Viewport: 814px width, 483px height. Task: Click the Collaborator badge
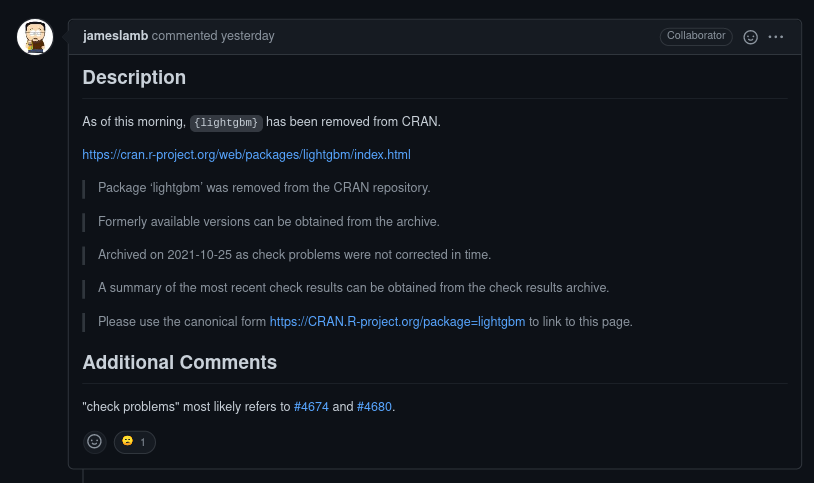point(696,36)
